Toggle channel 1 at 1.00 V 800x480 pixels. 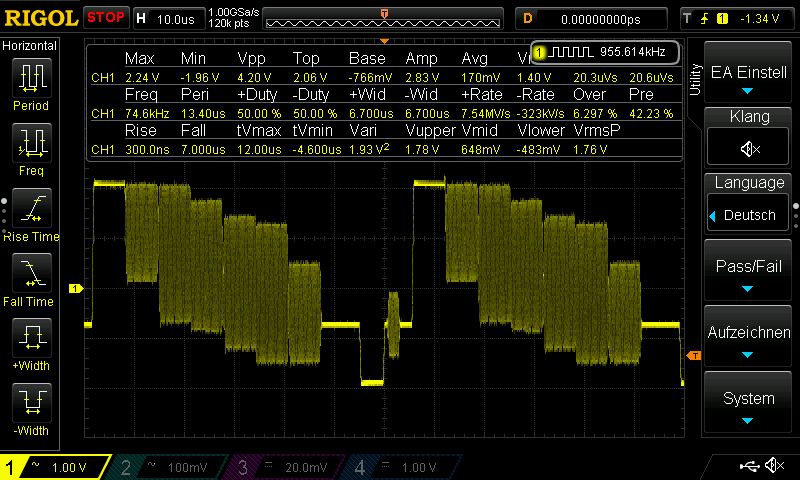56,467
